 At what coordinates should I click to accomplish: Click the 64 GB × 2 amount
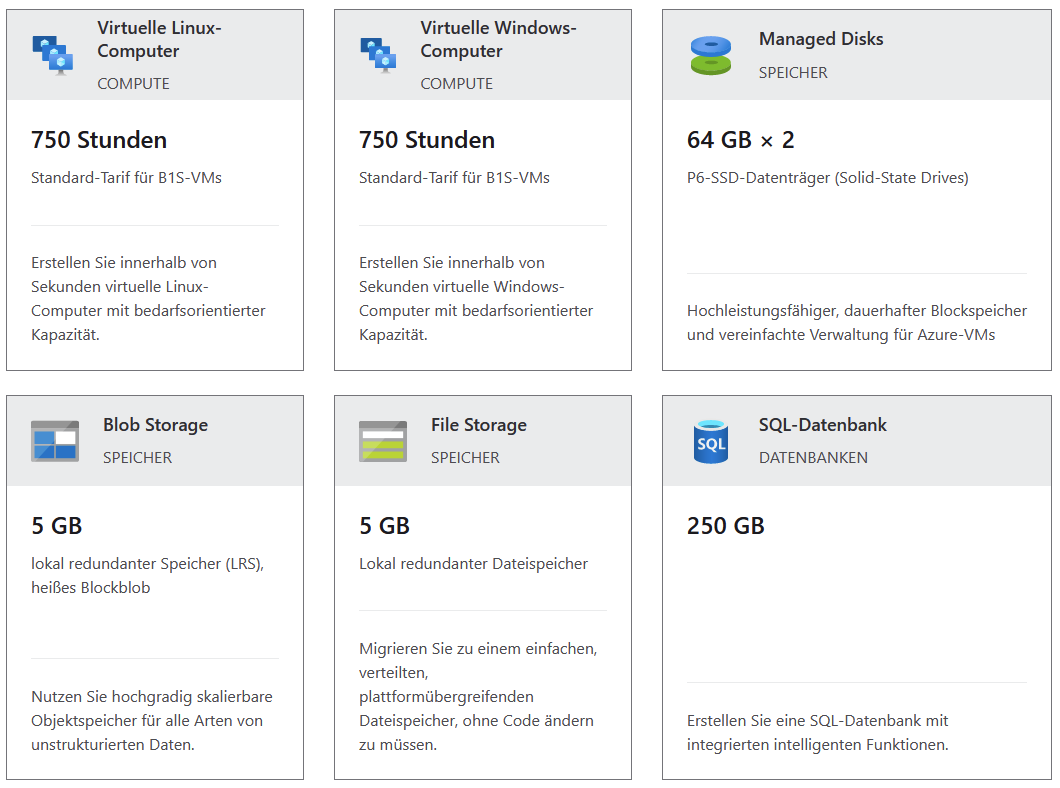(x=741, y=140)
